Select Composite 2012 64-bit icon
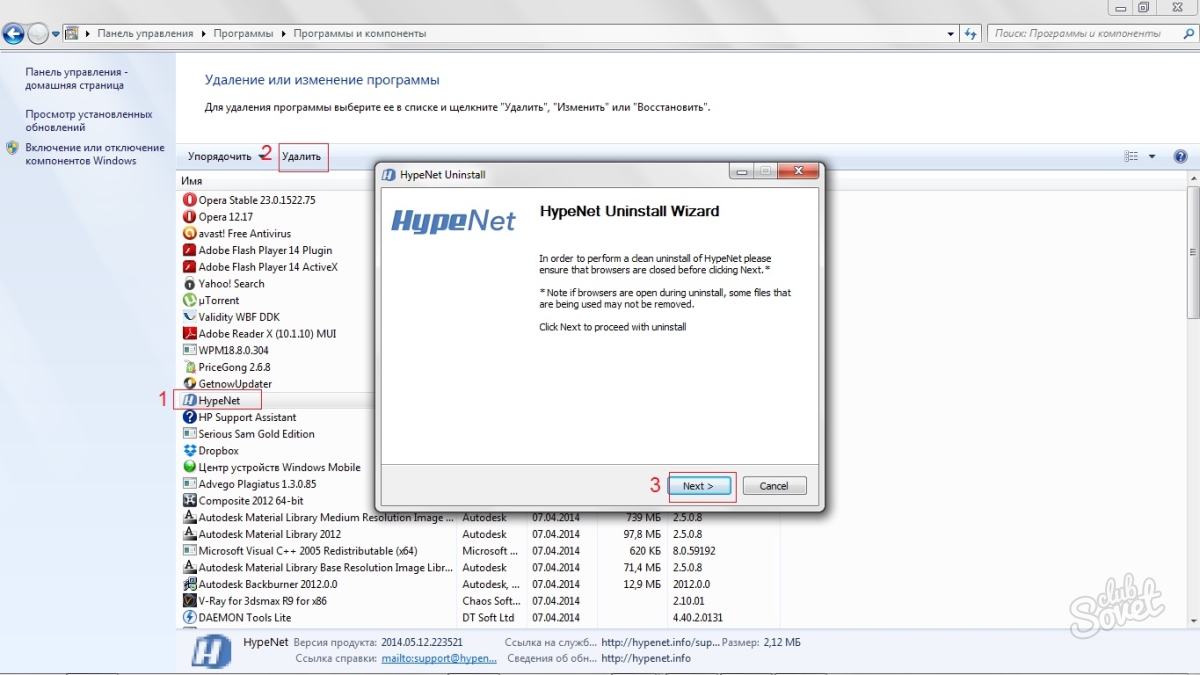This screenshot has height=675, width=1200. (x=190, y=500)
